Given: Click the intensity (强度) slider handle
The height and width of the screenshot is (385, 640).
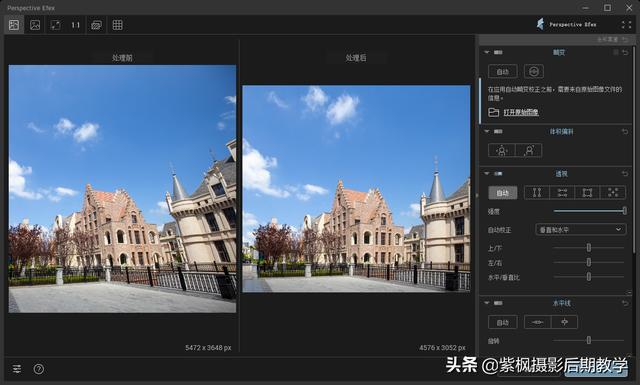Looking at the screenshot, I should tap(624, 211).
